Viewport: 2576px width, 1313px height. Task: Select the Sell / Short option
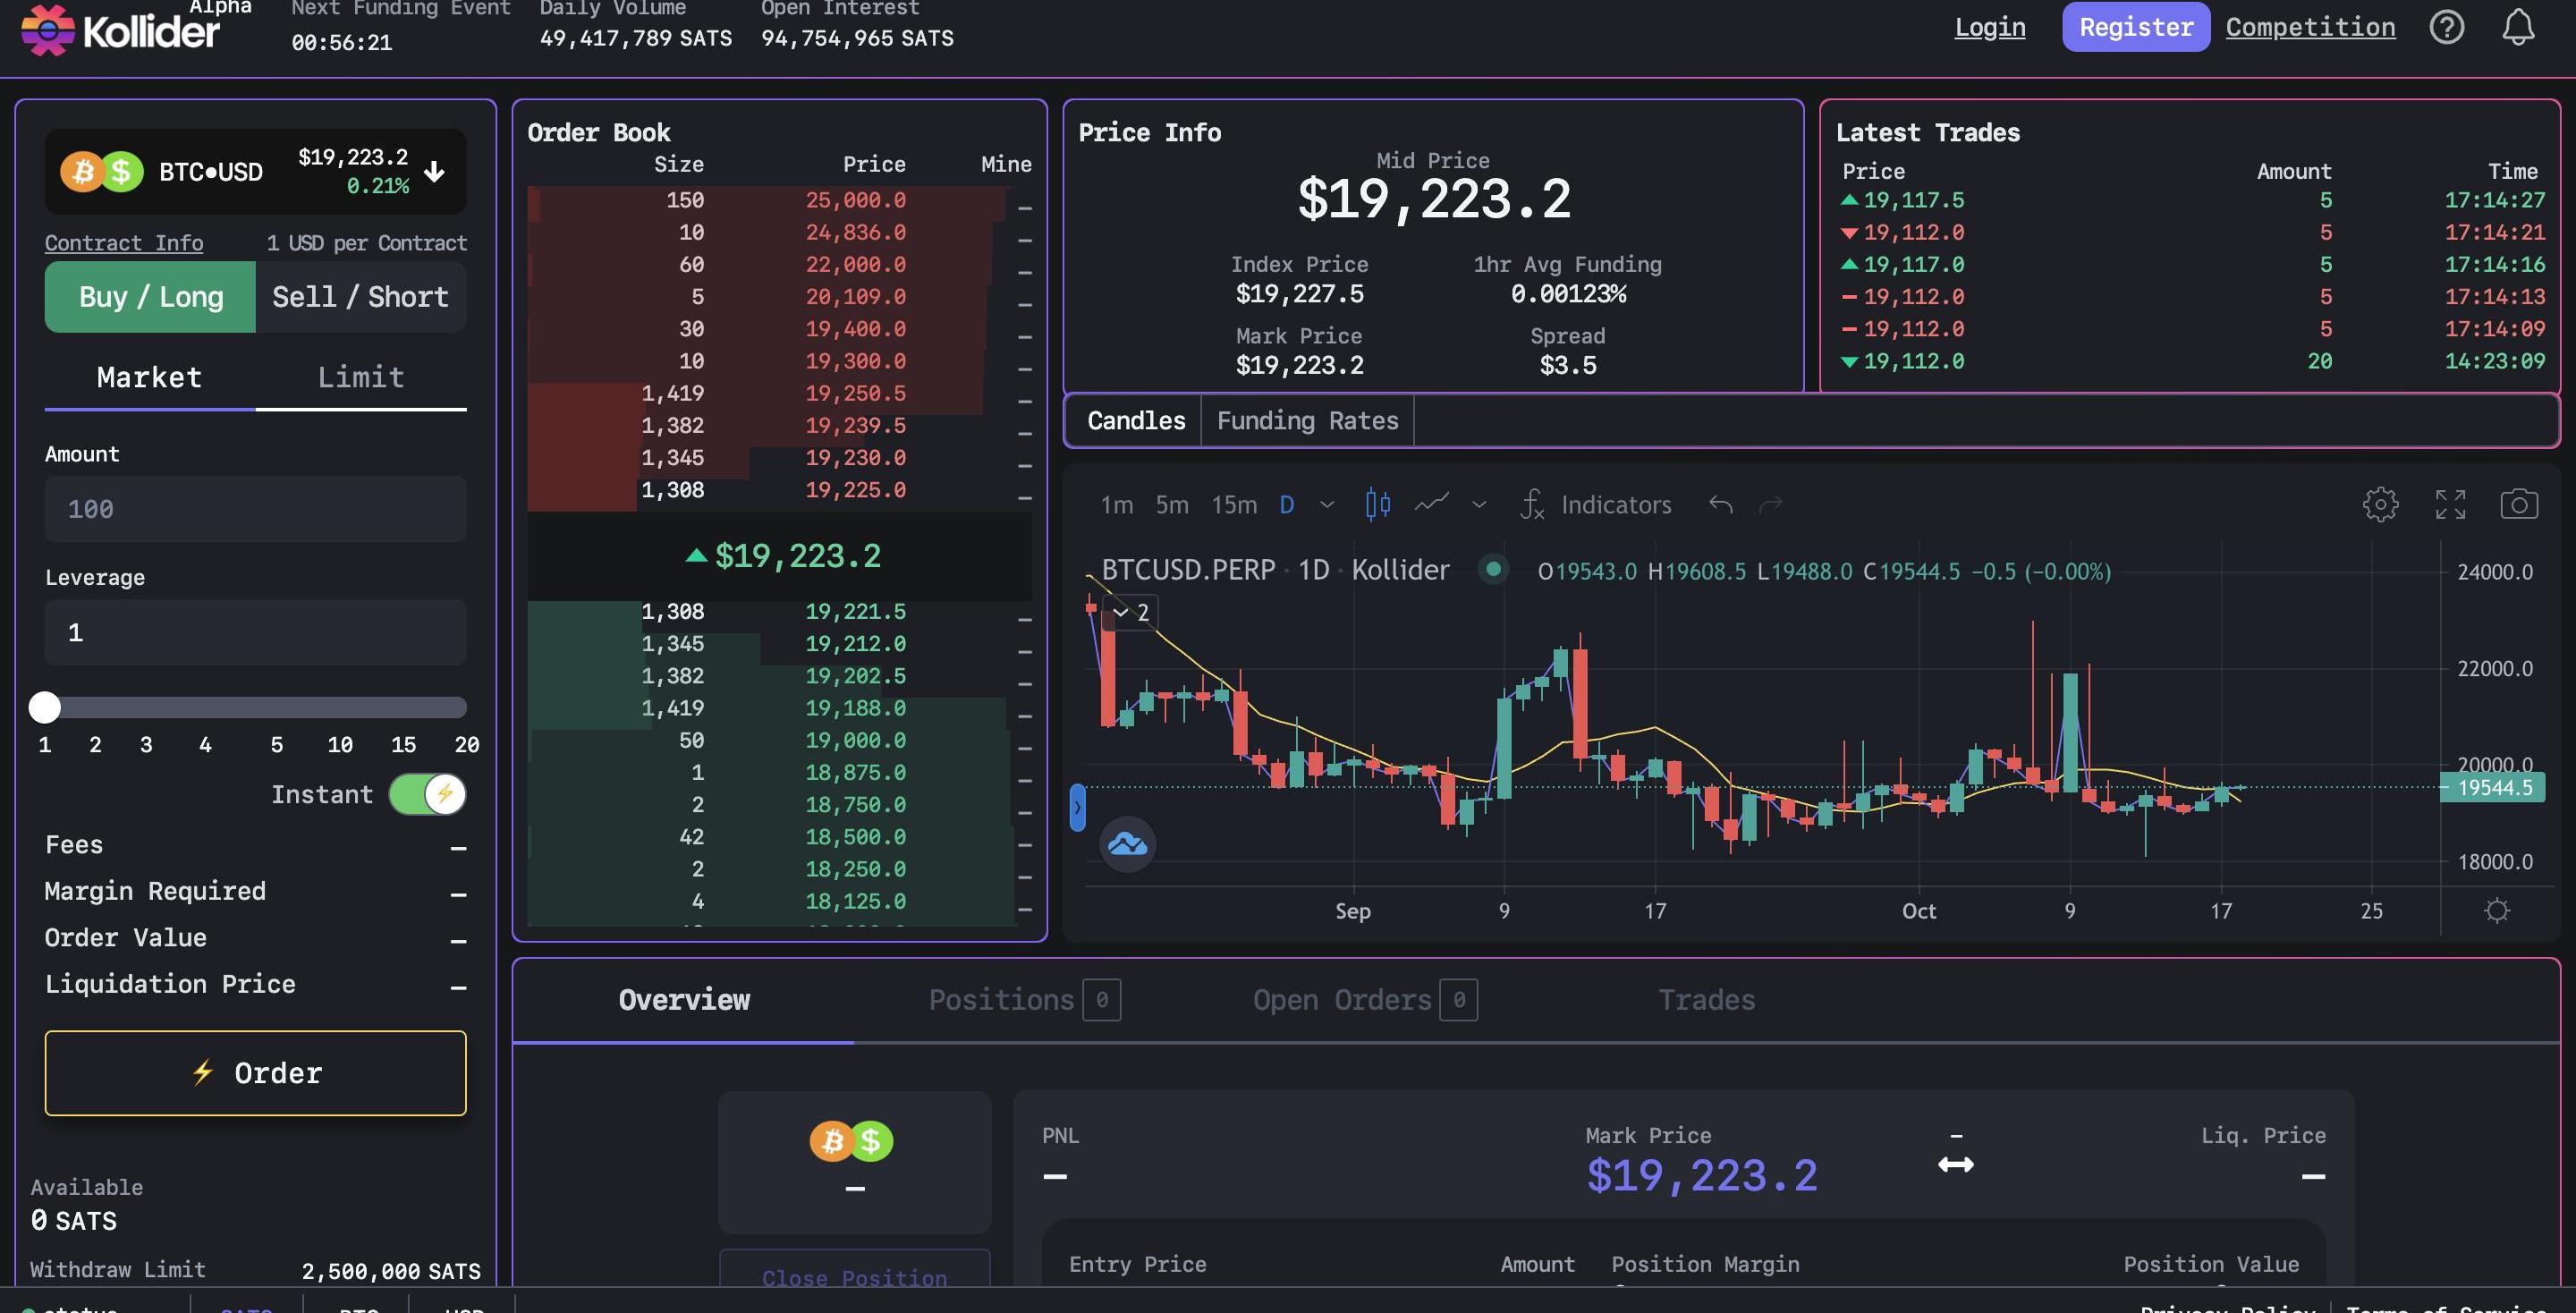[x=360, y=297]
